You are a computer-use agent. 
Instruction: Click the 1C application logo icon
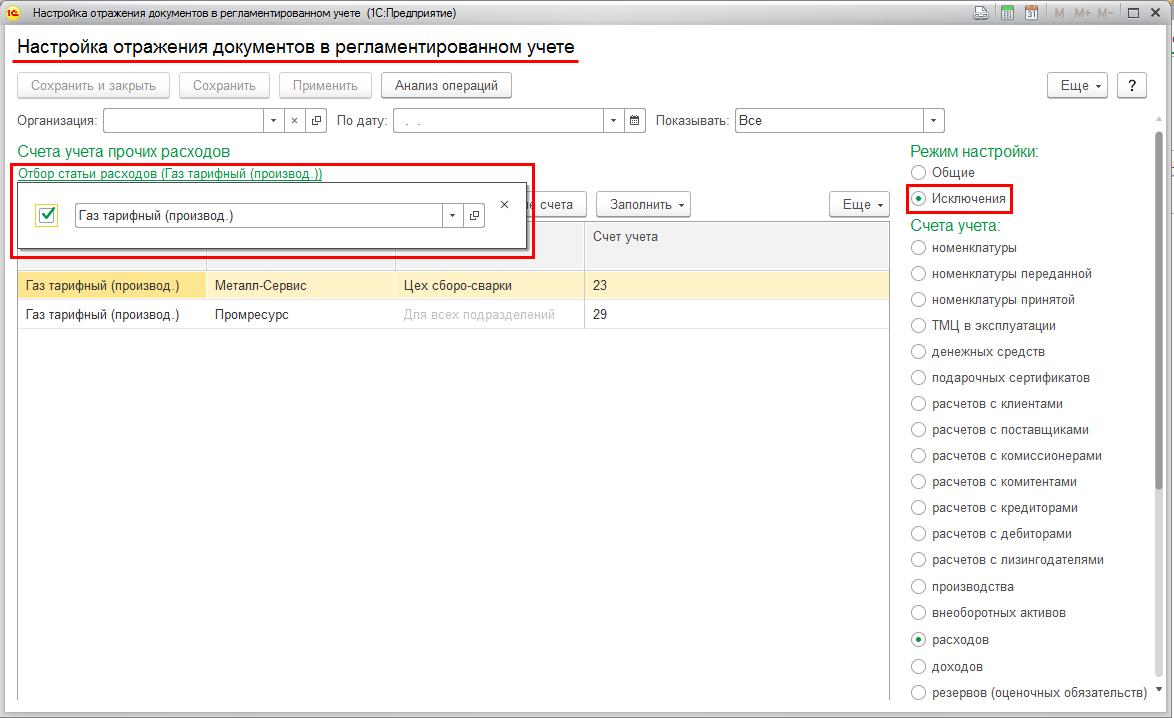13,13
